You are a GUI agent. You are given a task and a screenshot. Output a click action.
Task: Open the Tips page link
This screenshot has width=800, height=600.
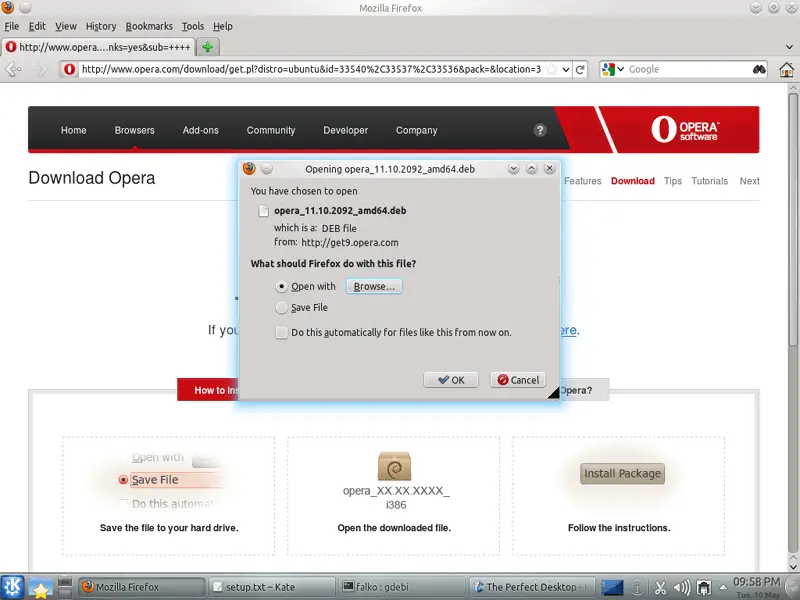(x=672, y=181)
